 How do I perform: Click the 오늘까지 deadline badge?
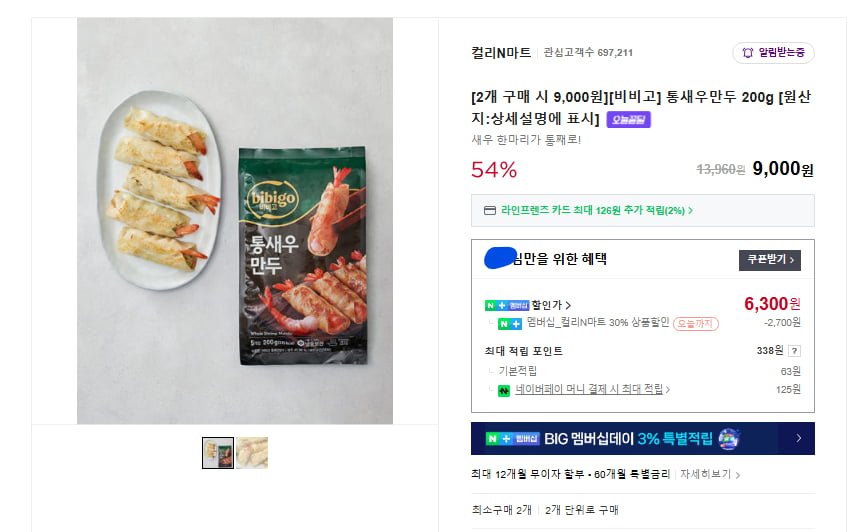click(694, 323)
